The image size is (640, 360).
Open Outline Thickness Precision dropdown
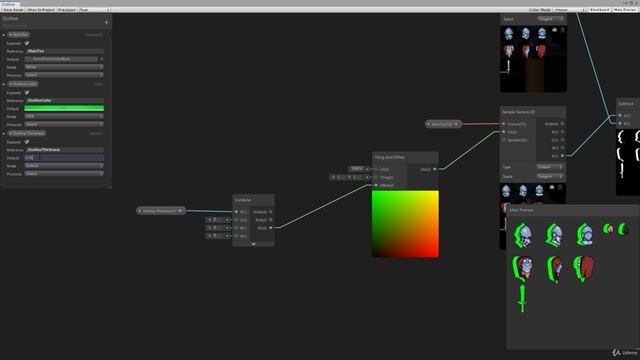click(x=64, y=173)
